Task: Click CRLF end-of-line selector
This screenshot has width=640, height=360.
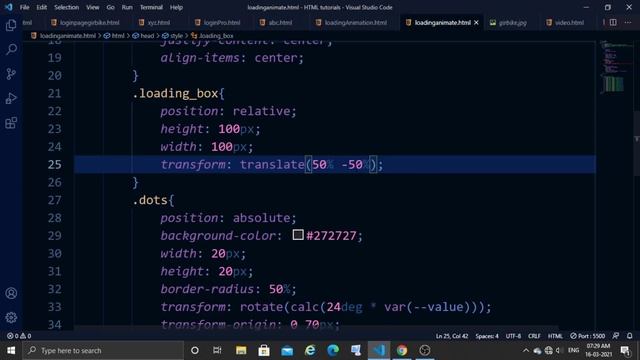Action: pos(534,336)
